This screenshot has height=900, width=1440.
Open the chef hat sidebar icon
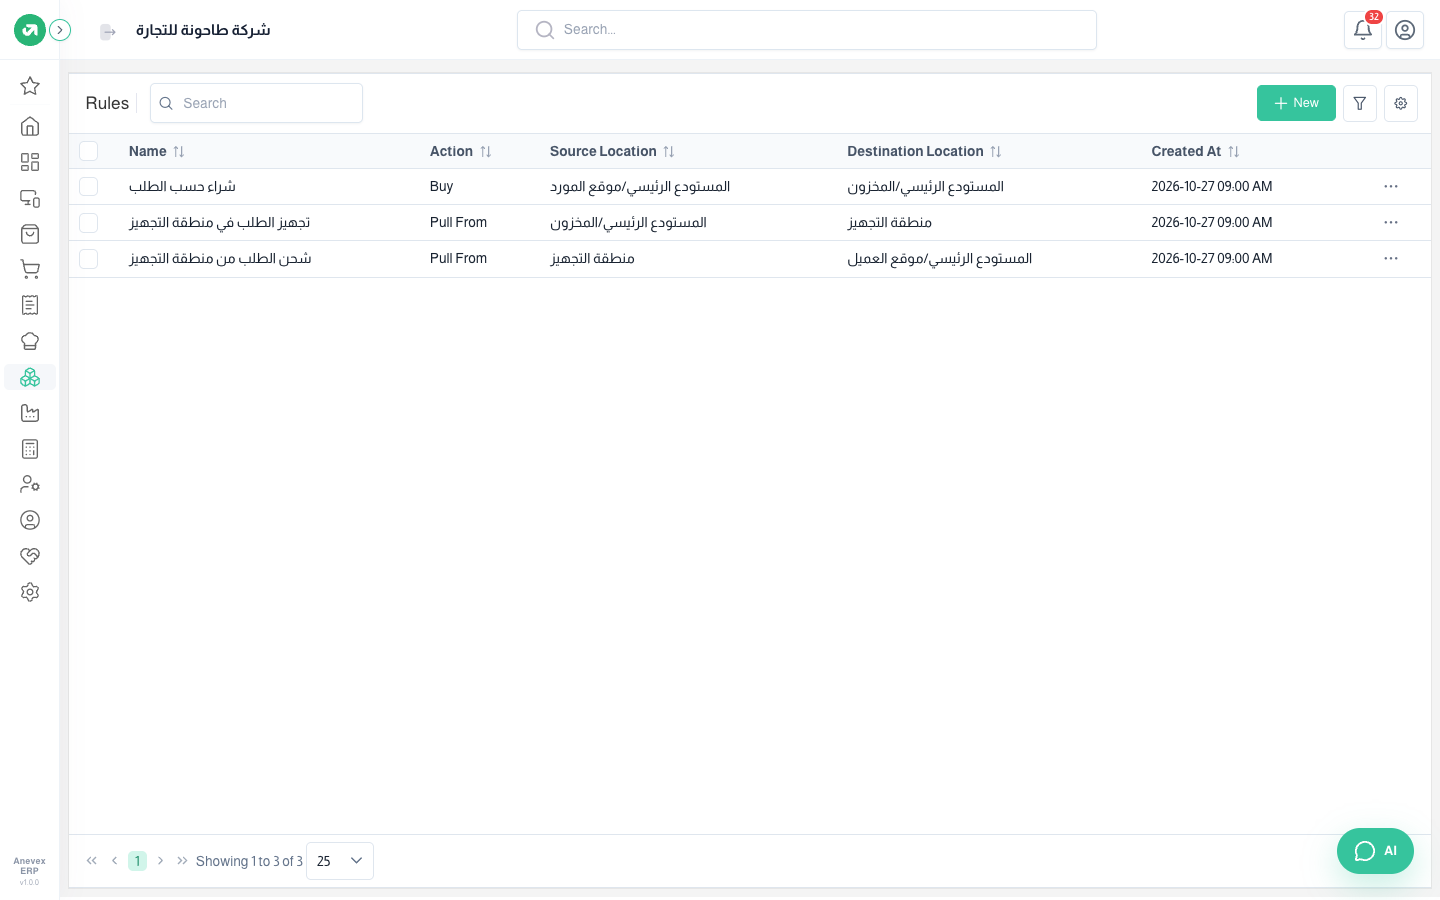click(30, 341)
